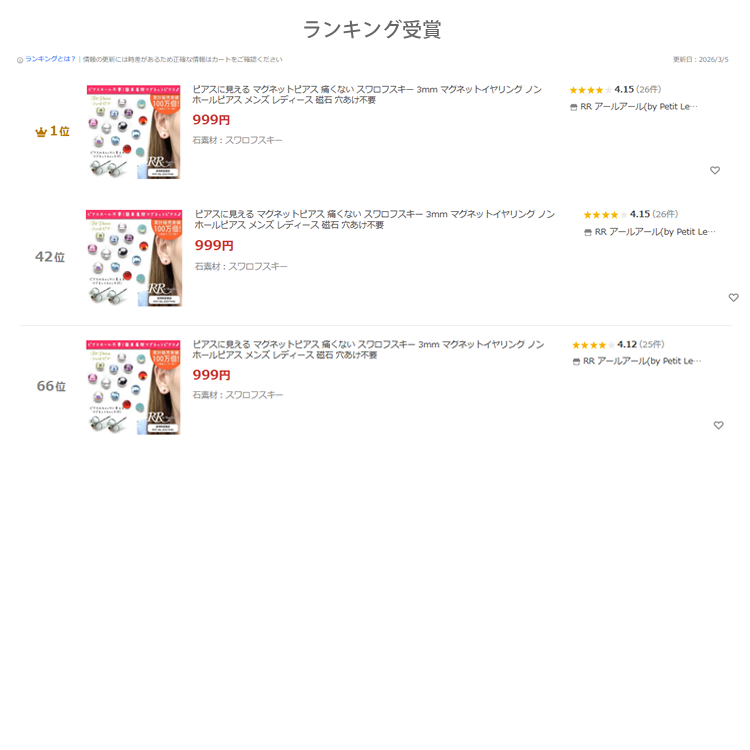Image resolution: width=750 pixels, height=750 pixels.
Task: Open the 1位 product title link
Action: 367,95
